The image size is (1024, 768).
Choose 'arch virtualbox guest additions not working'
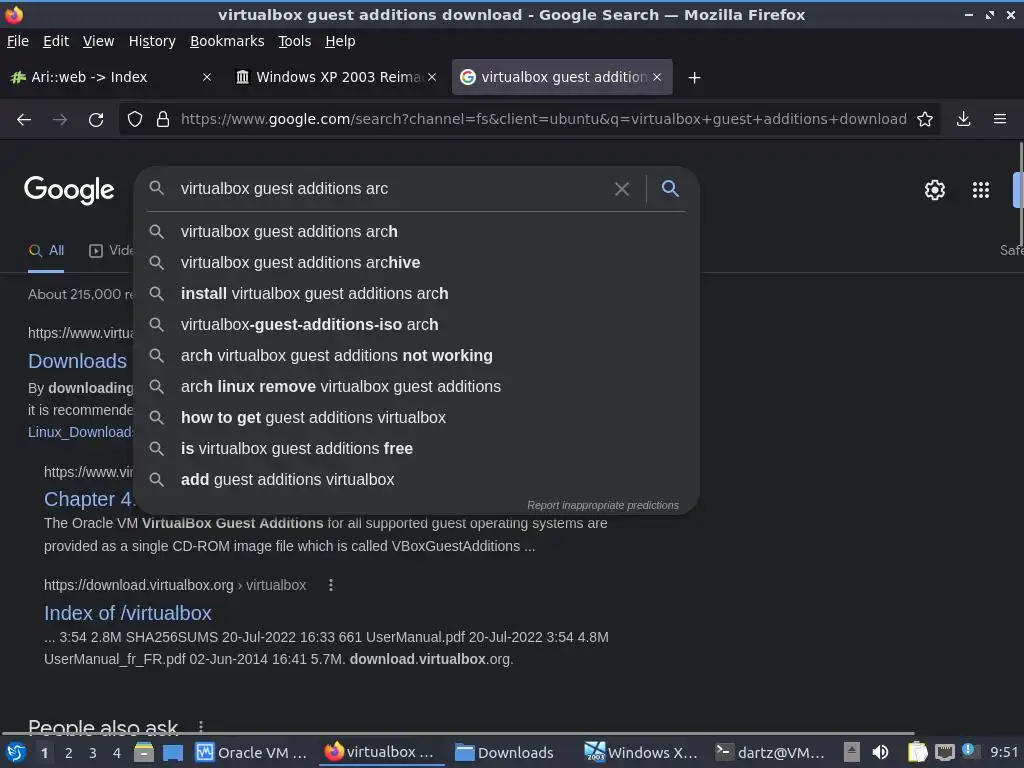click(417, 356)
